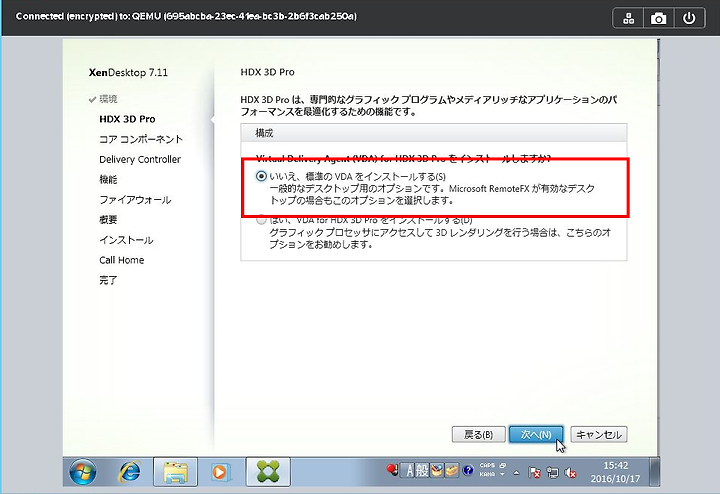
Task: Click the language bar restore icon
Action: coord(502,465)
